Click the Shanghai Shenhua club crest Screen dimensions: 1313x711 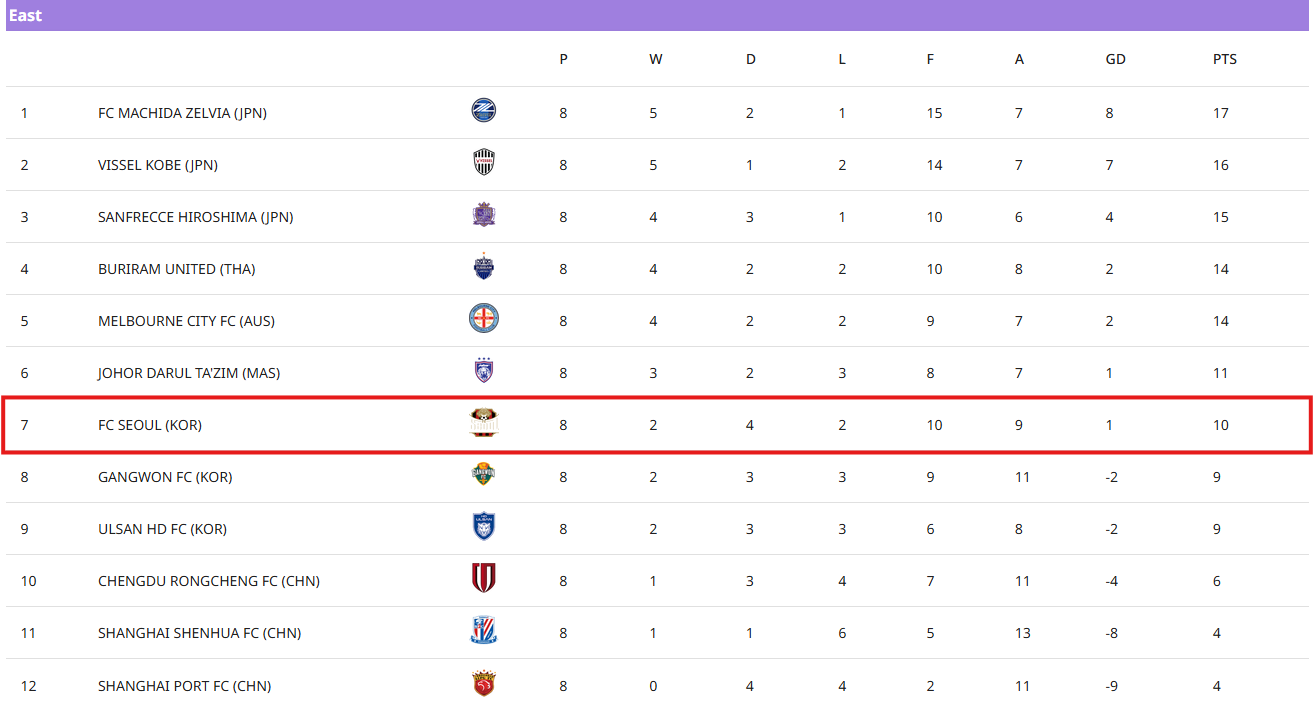coord(483,631)
